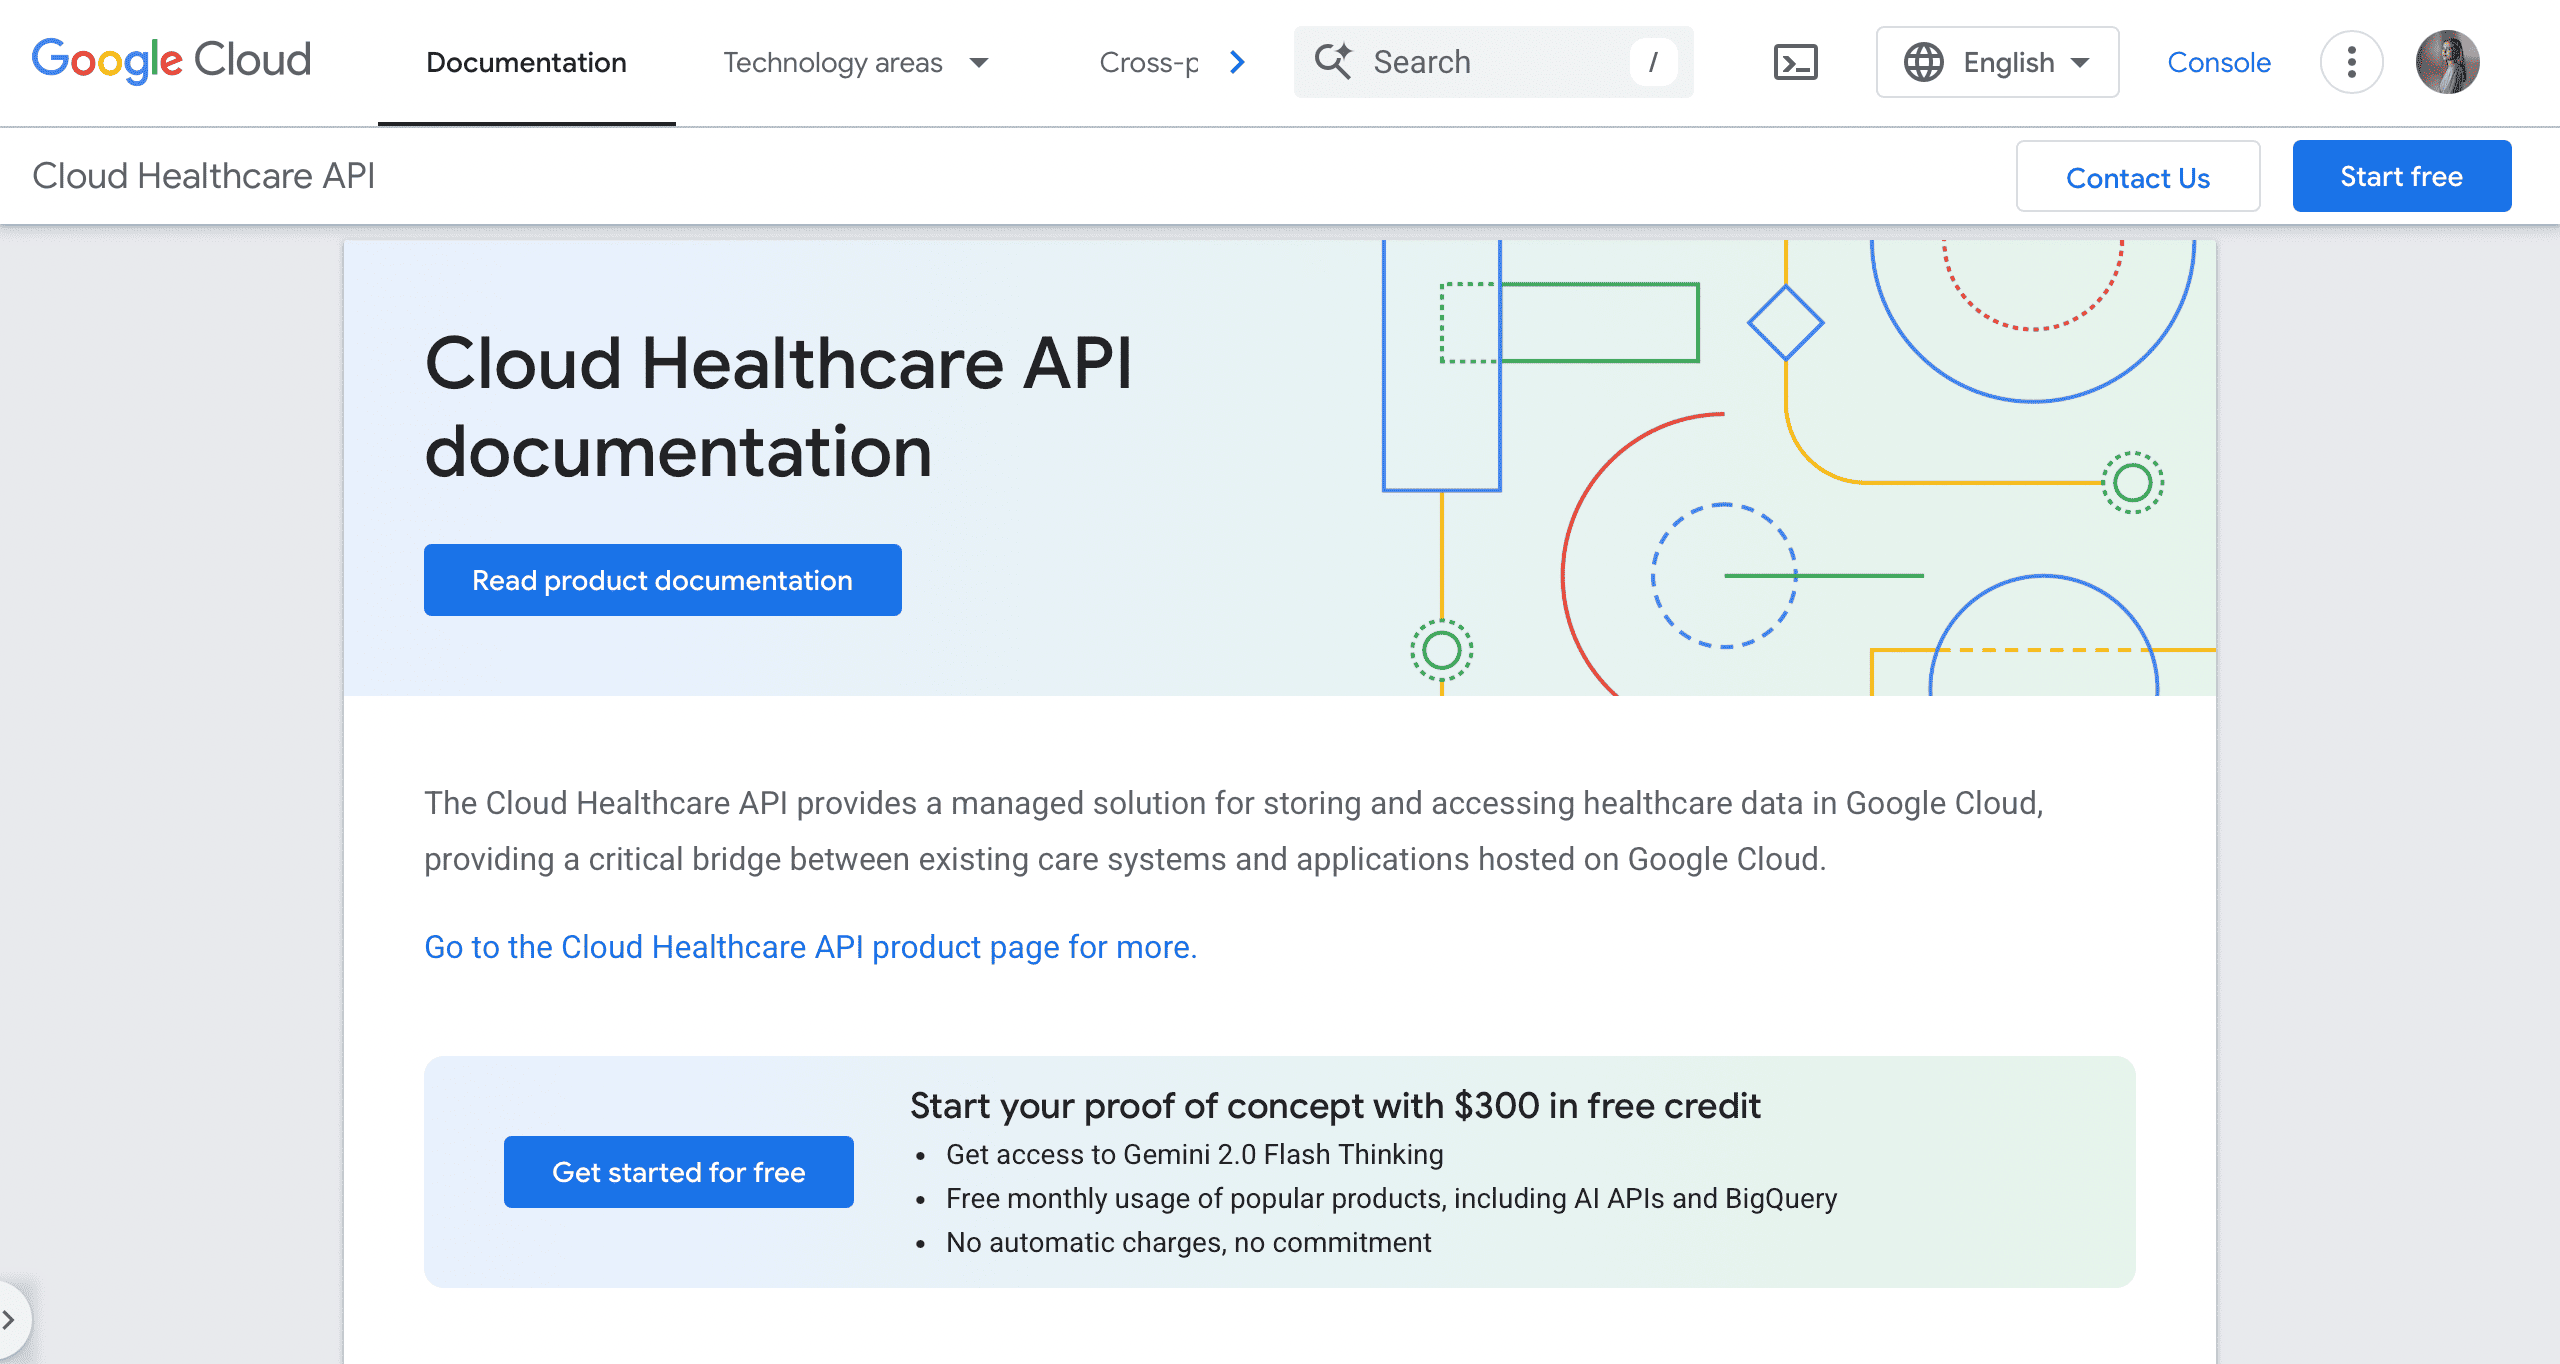Focus the Search input field
The width and height of the screenshot is (2560, 1364).
1490,62
